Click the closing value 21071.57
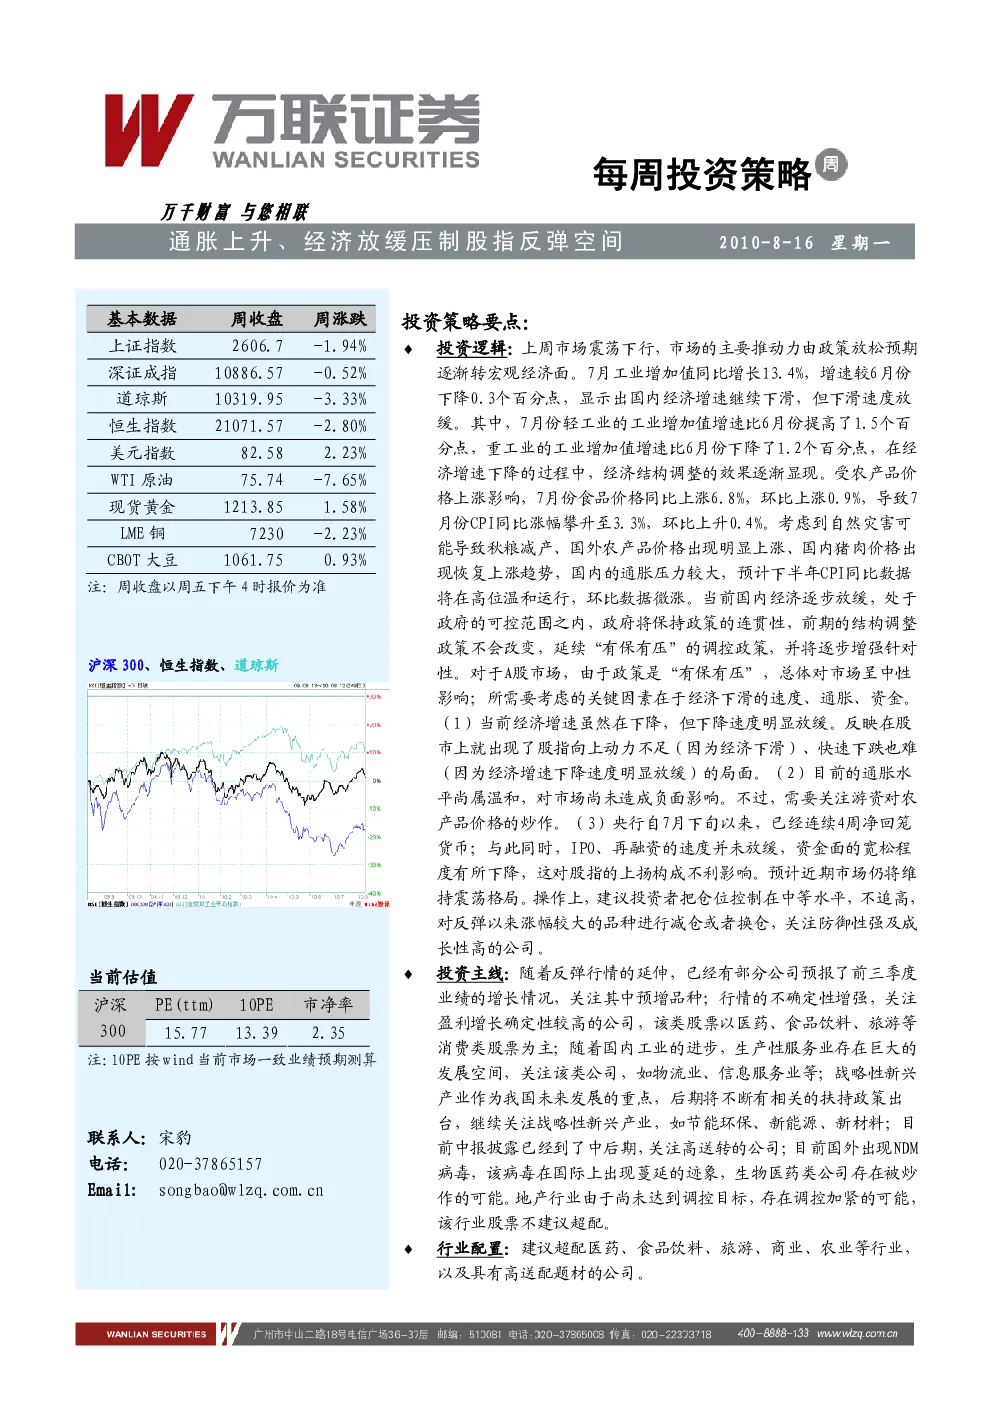The width and height of the screenshot is (992, 1403). (249, 426)
